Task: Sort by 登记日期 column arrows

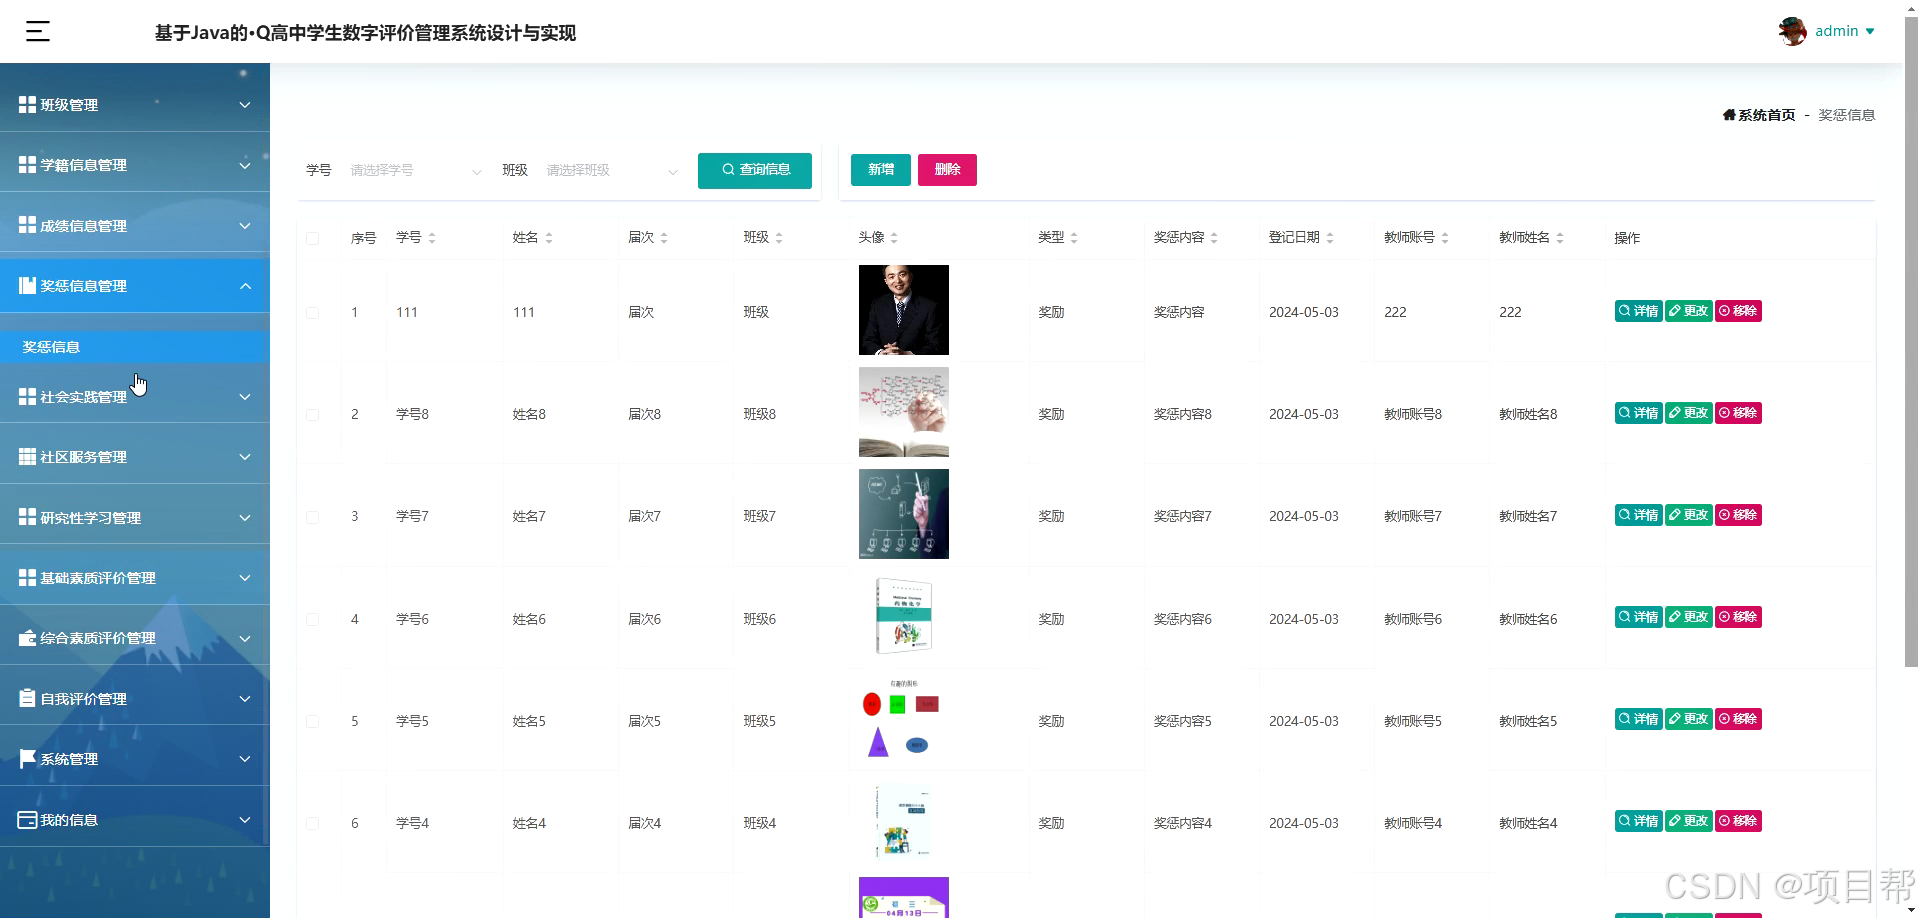Action: point(1330,238)
